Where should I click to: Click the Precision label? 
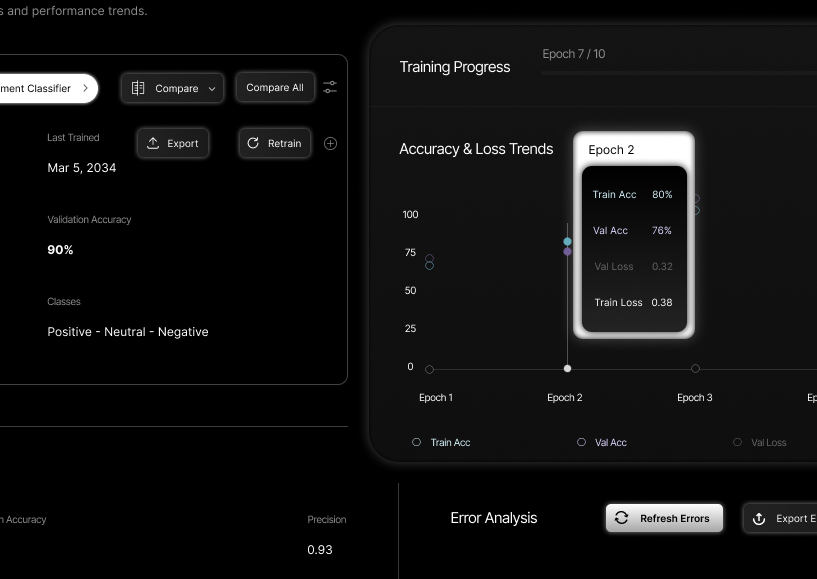(x=327, y=520)
